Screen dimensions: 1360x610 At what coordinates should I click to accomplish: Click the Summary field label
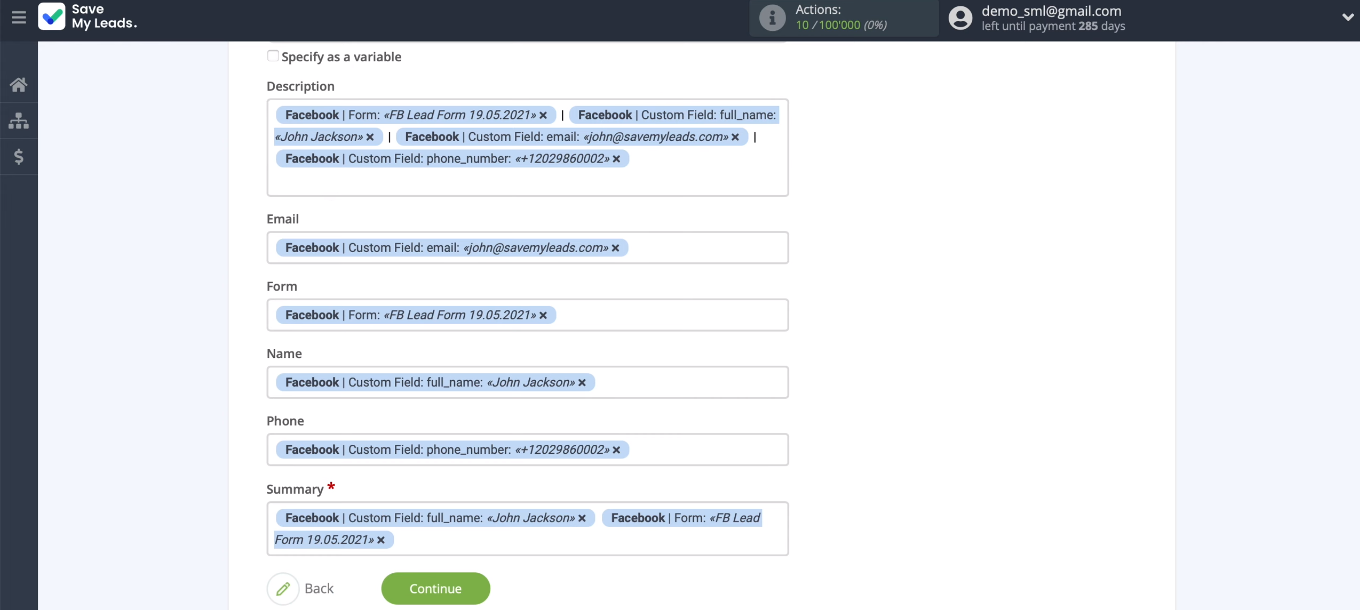(x=295, y=490)
